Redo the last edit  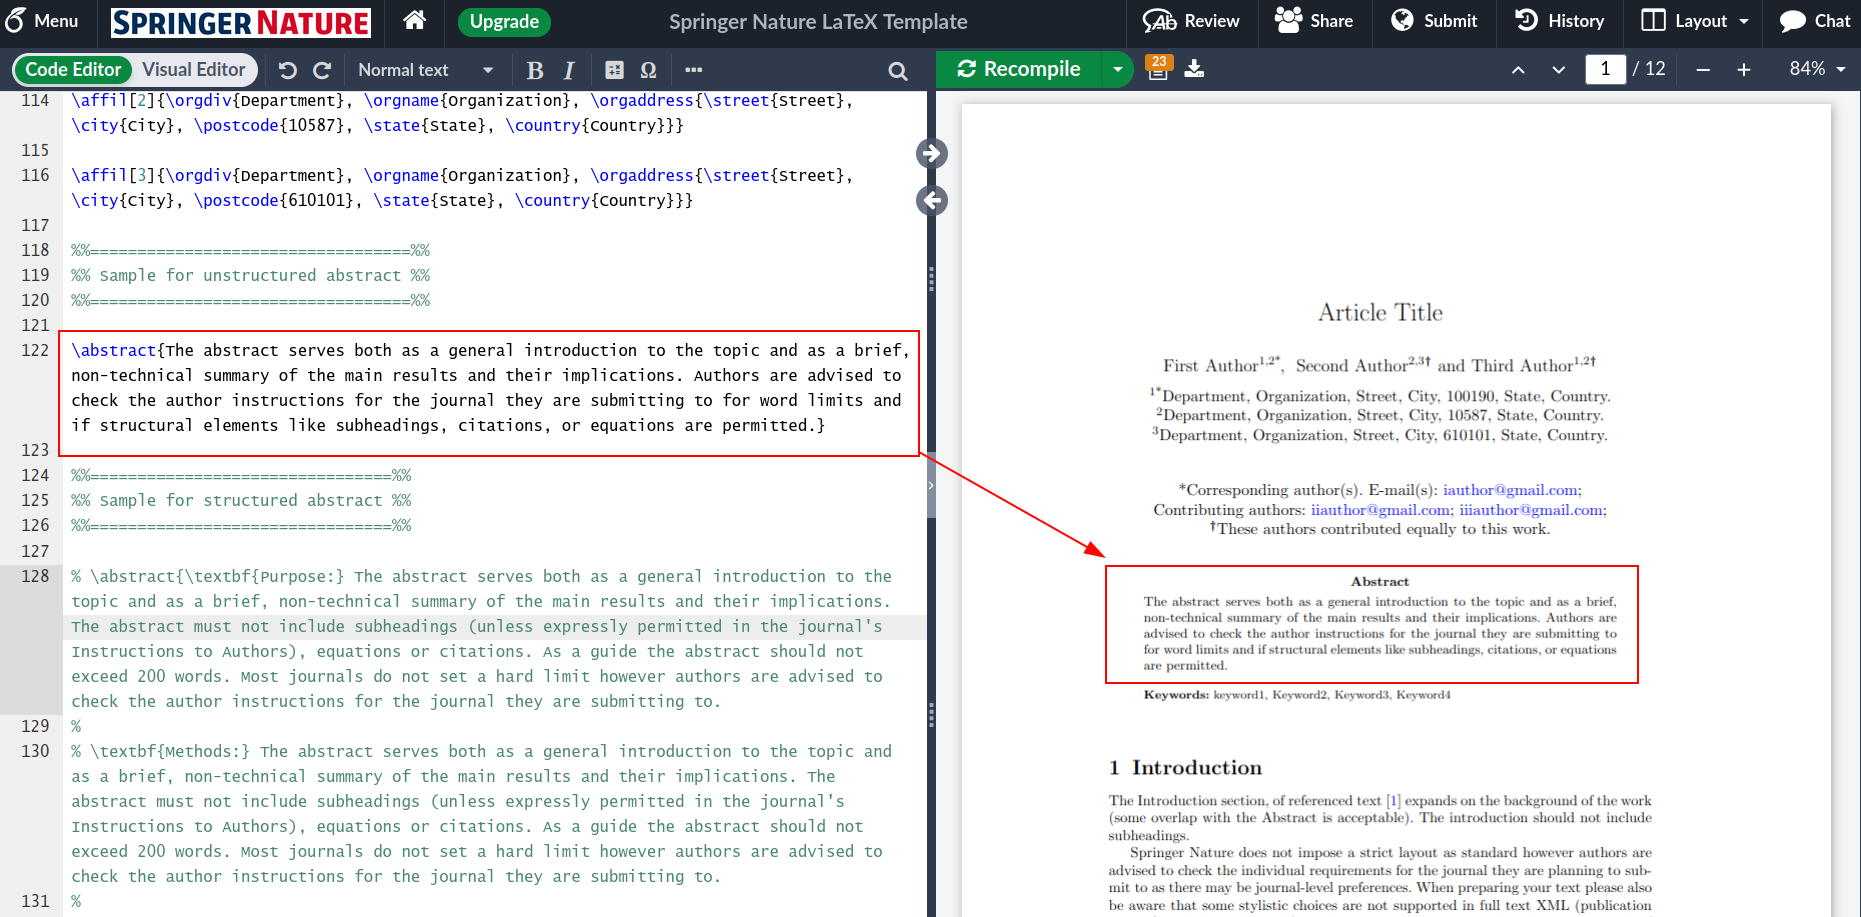[x=322, y=70]
